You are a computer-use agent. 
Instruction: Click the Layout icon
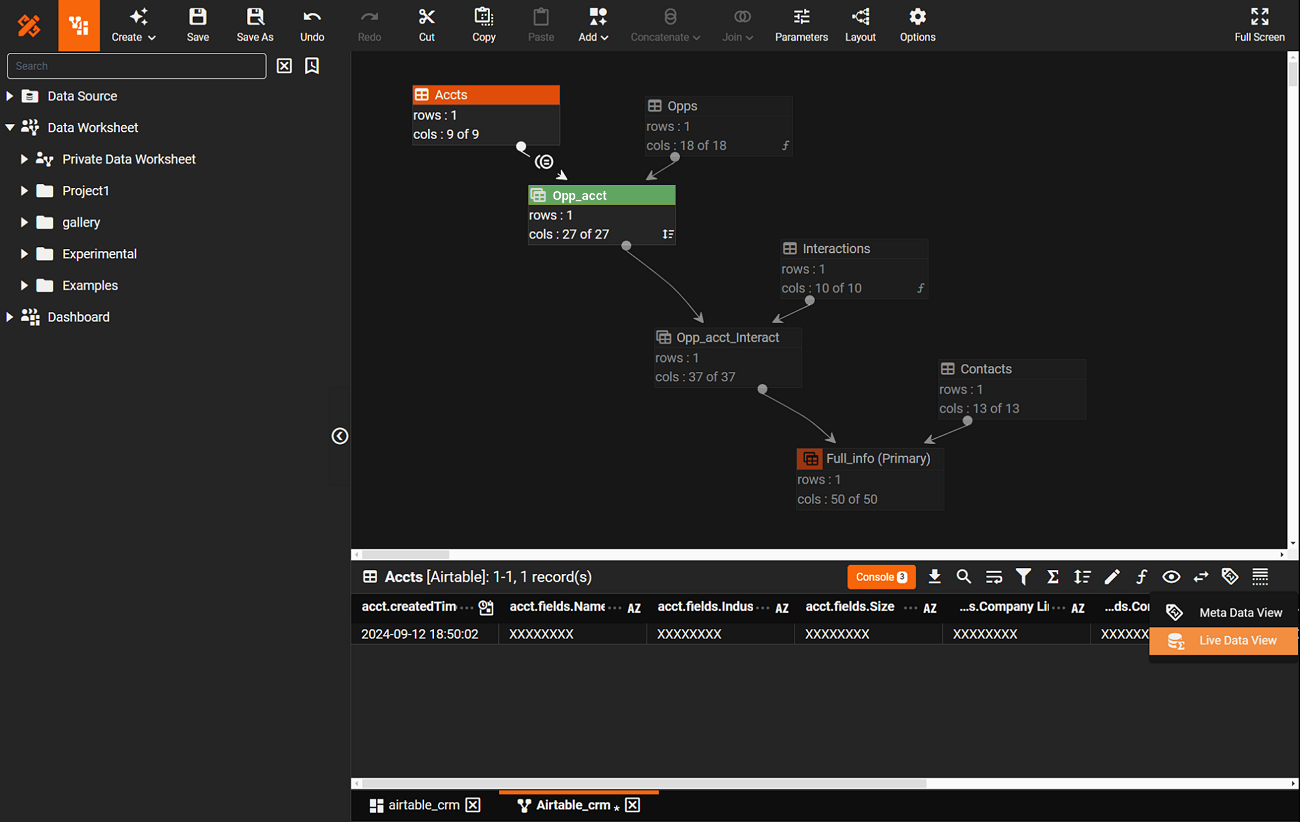(860, 25)
